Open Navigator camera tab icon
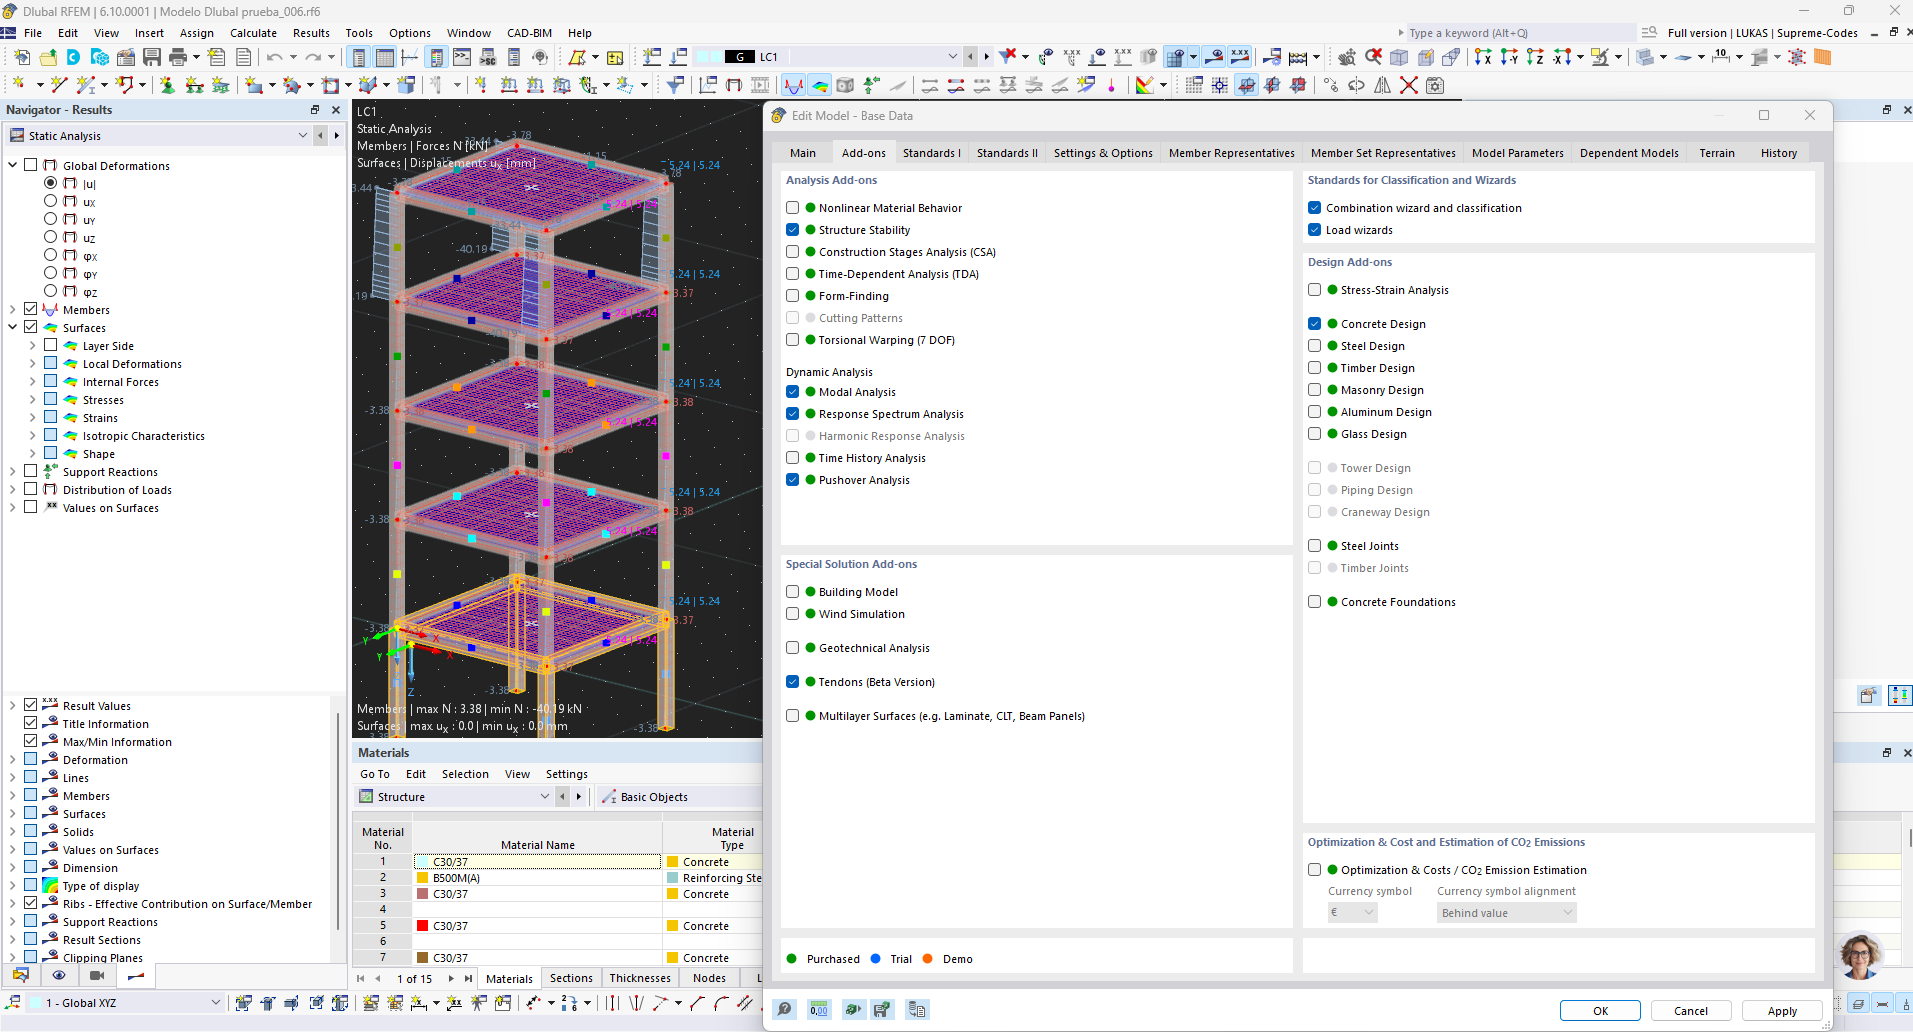The height and width of the screenshot is (1032, 1913). pyautogui.click(x=97, y=975)
